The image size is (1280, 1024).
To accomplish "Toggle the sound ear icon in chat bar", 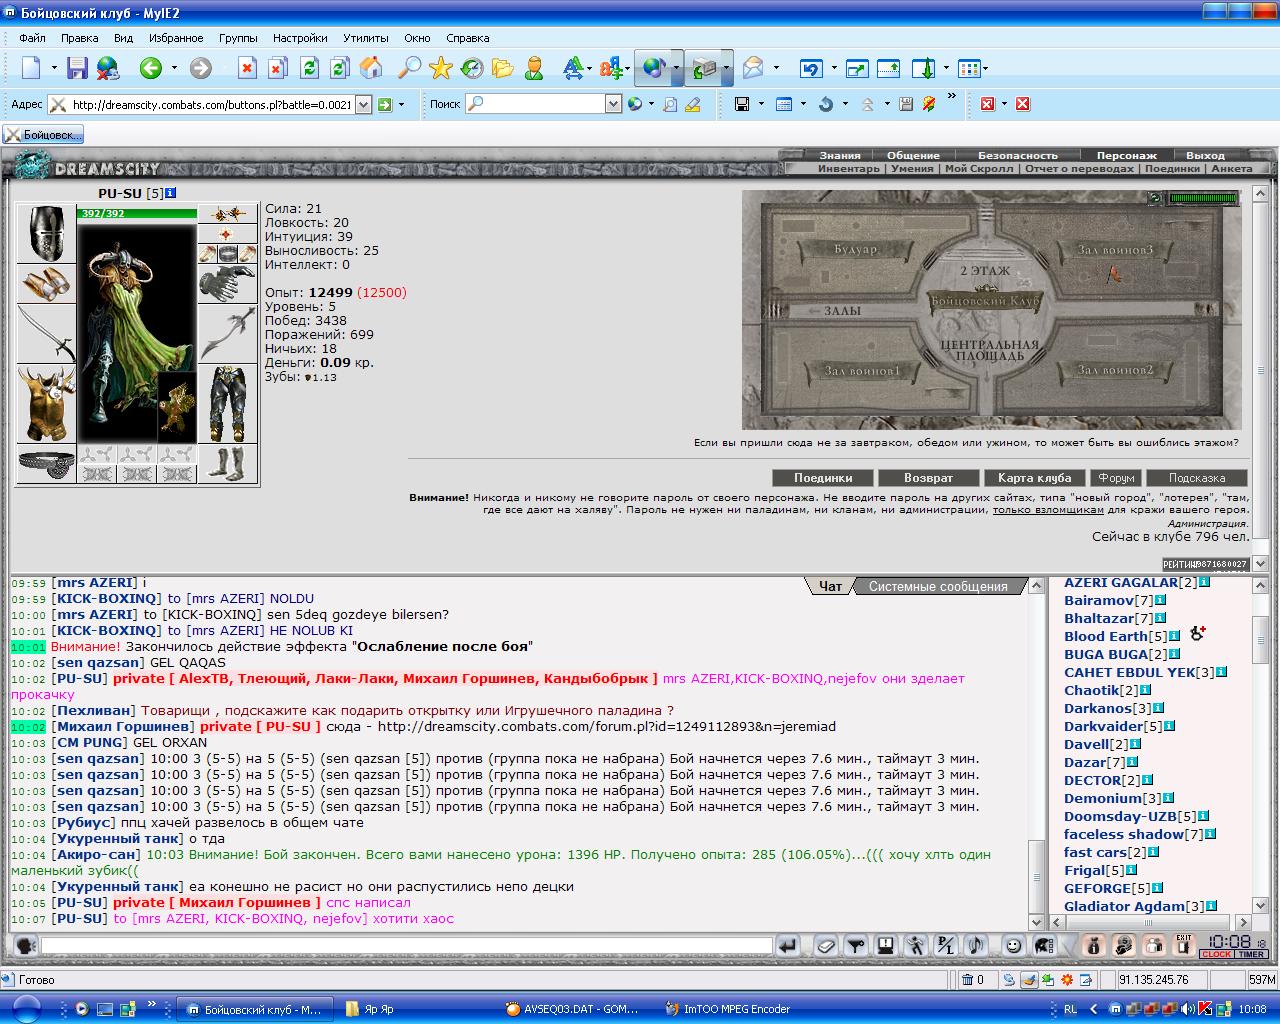I will tap(975, 945).
